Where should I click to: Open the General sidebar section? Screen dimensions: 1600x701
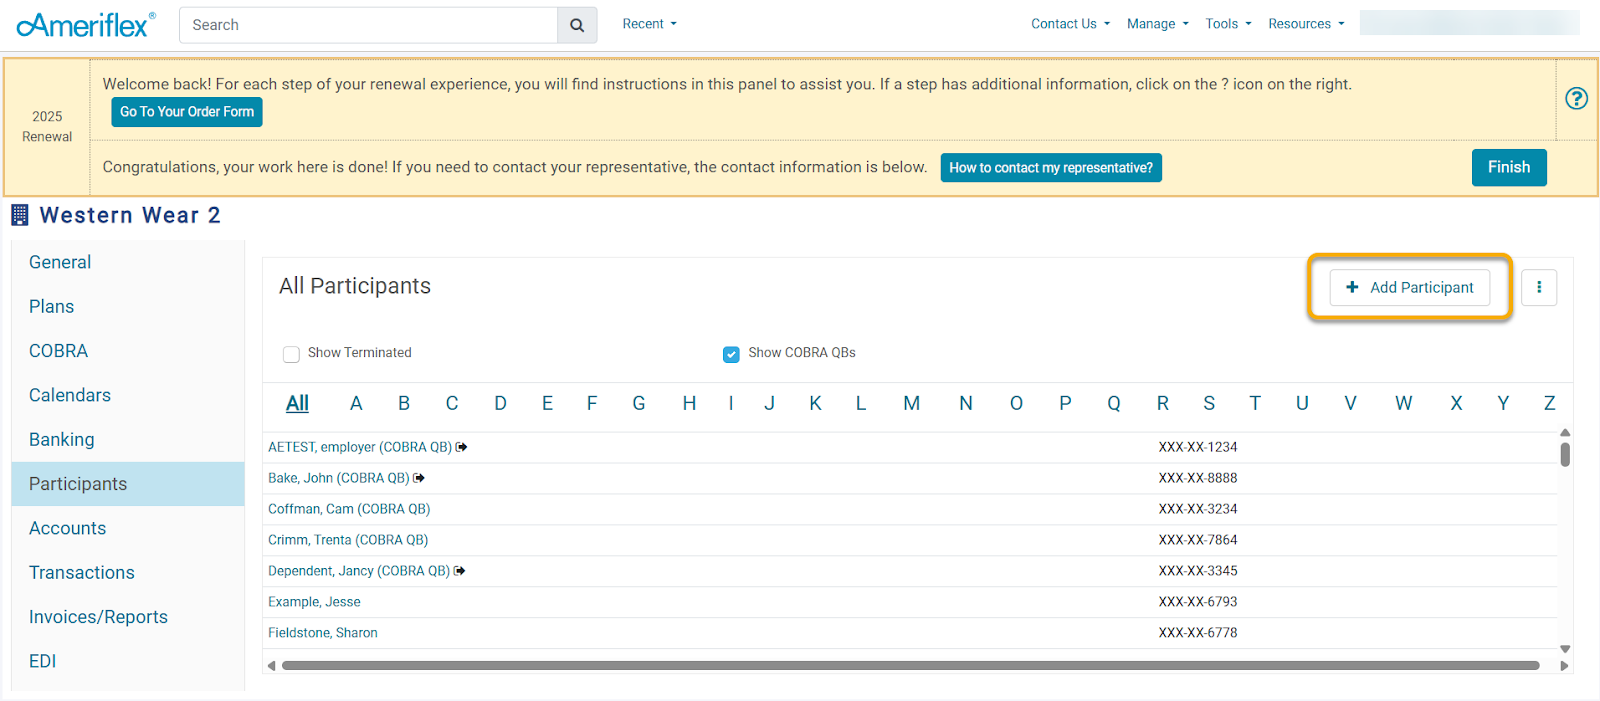point(128,262)
